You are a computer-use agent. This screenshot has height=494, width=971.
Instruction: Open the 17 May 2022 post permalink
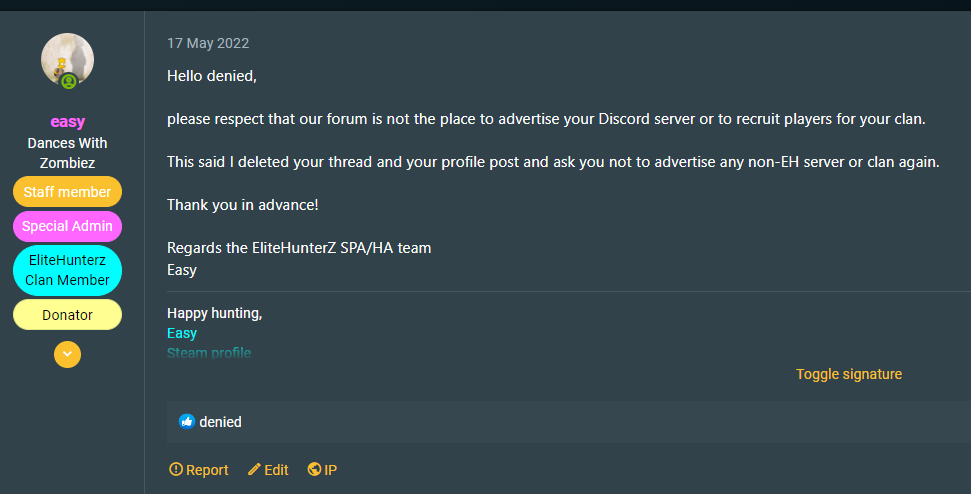coord(208,43)
